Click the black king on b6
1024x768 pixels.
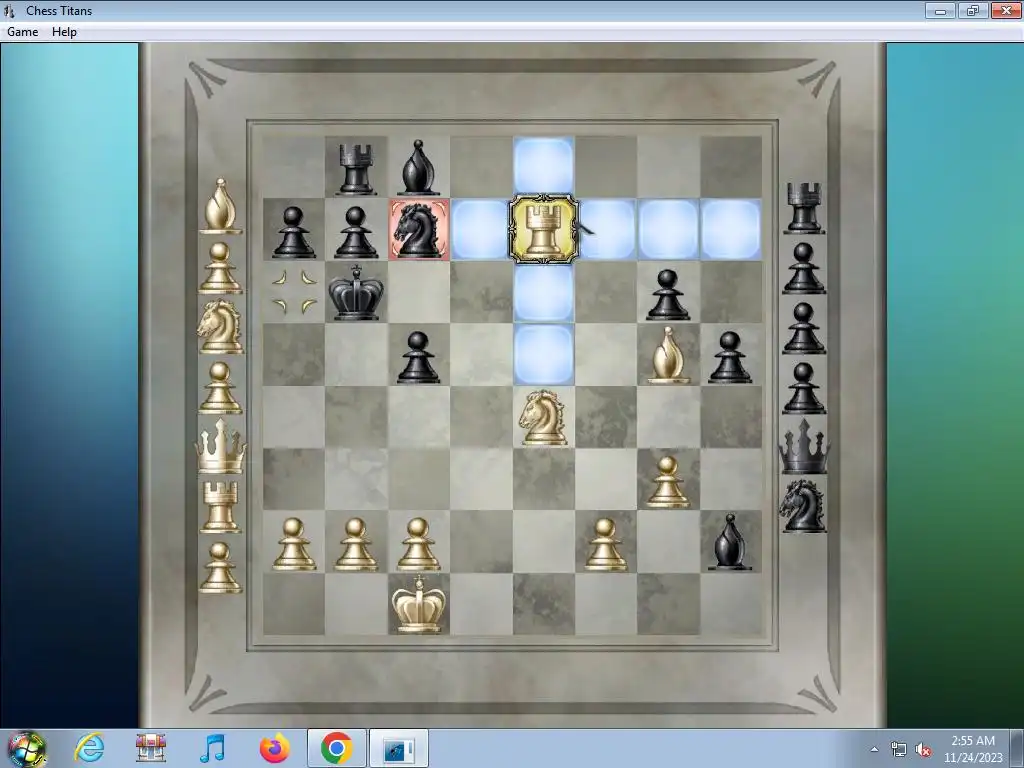coord(355,292)
